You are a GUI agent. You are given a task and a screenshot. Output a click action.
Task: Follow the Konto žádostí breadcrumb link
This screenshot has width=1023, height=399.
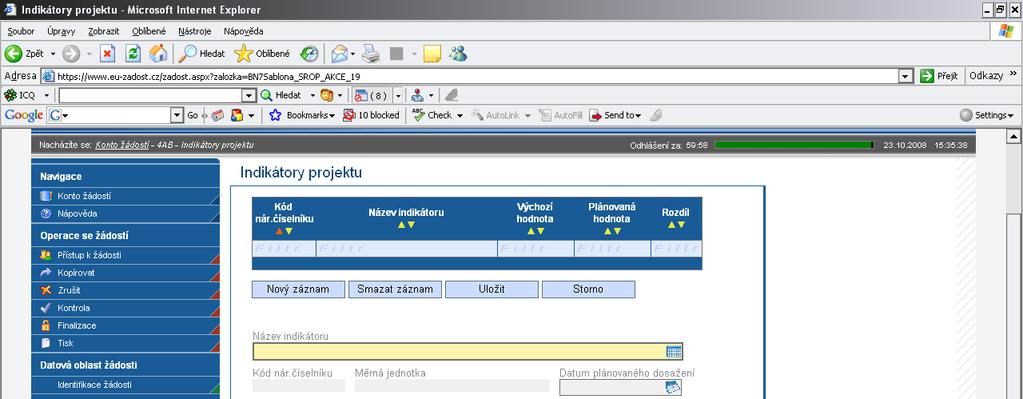[122, 145]
